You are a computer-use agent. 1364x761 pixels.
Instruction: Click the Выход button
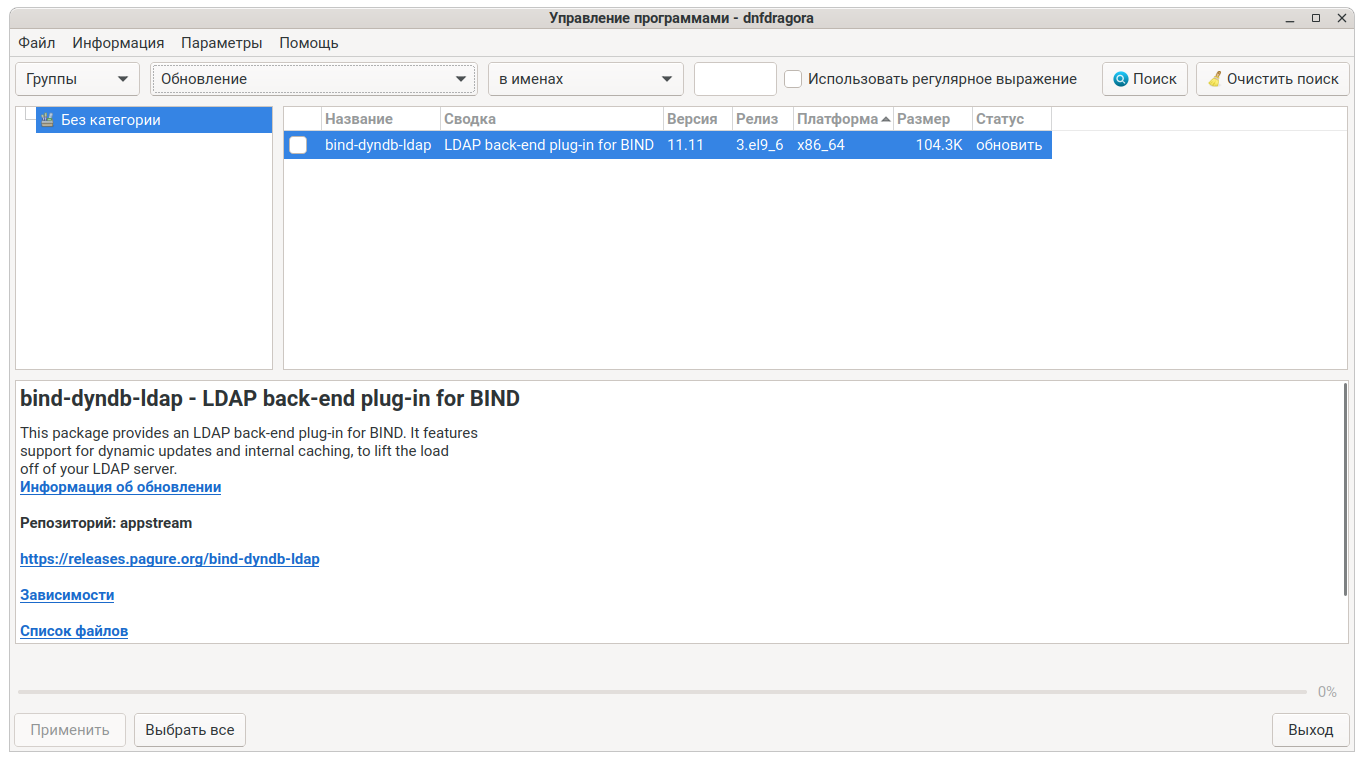[x=1310, y=730]
